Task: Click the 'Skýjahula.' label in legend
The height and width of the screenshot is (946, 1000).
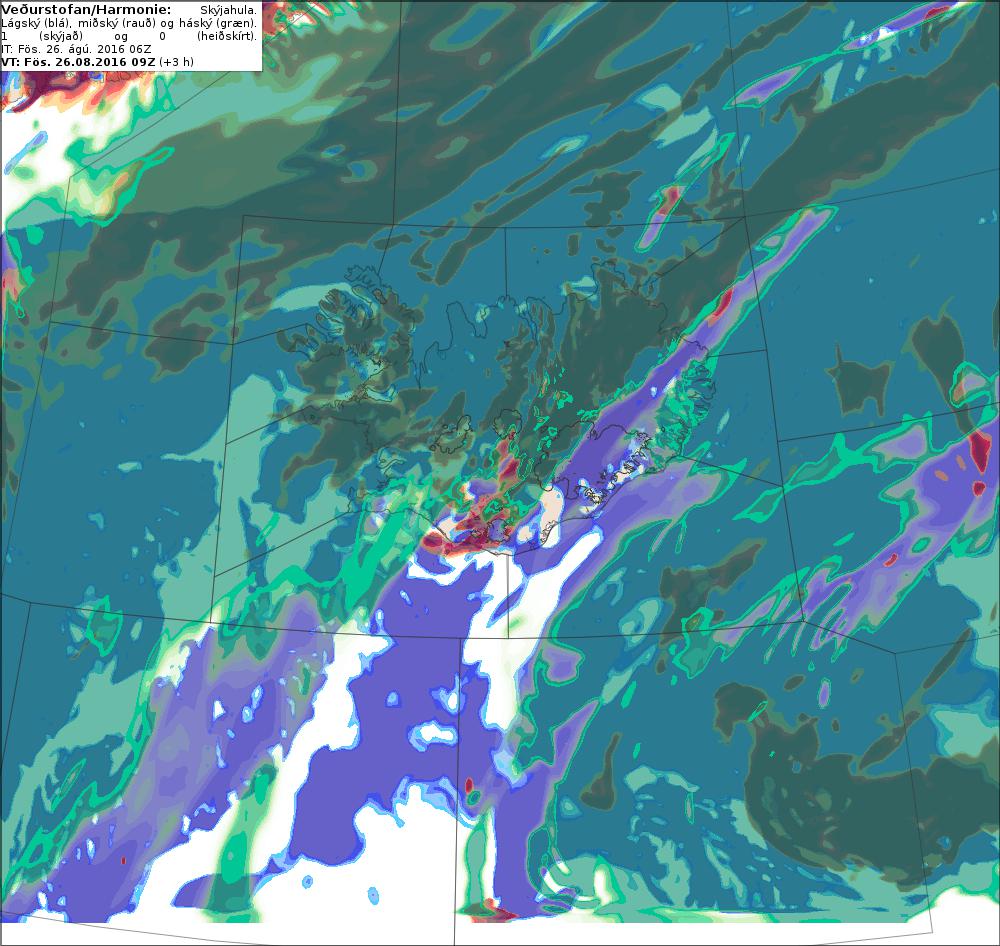Action: point(228,10)
